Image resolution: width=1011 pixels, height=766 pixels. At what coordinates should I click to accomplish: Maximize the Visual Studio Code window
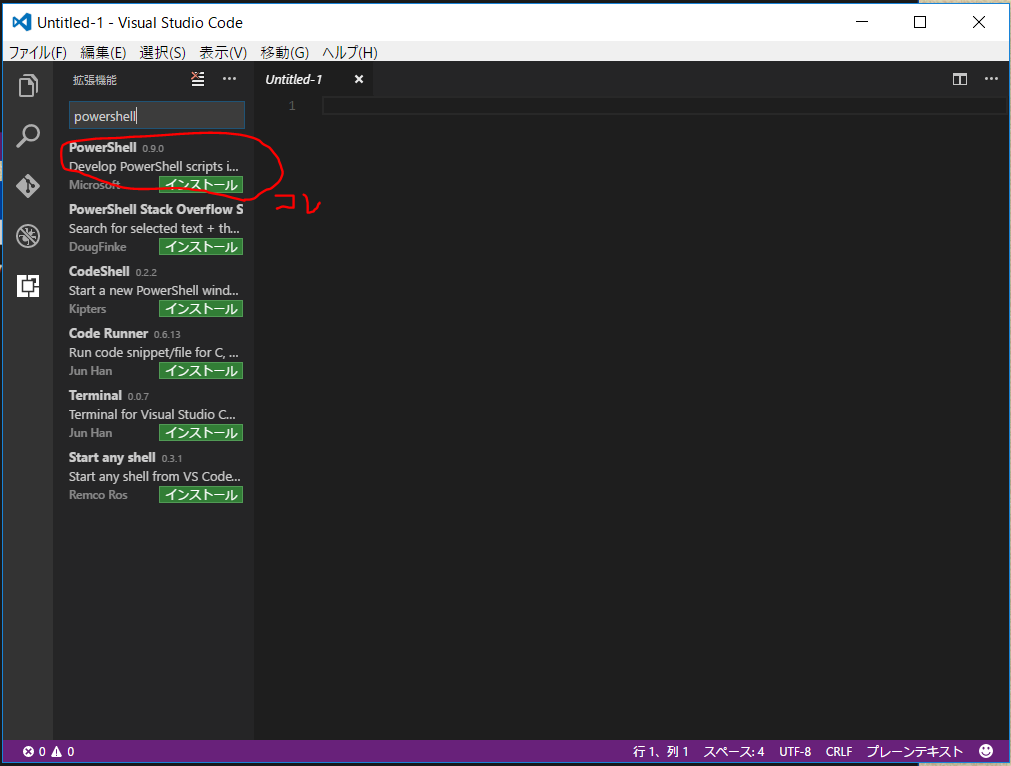(x=920, y=22)
